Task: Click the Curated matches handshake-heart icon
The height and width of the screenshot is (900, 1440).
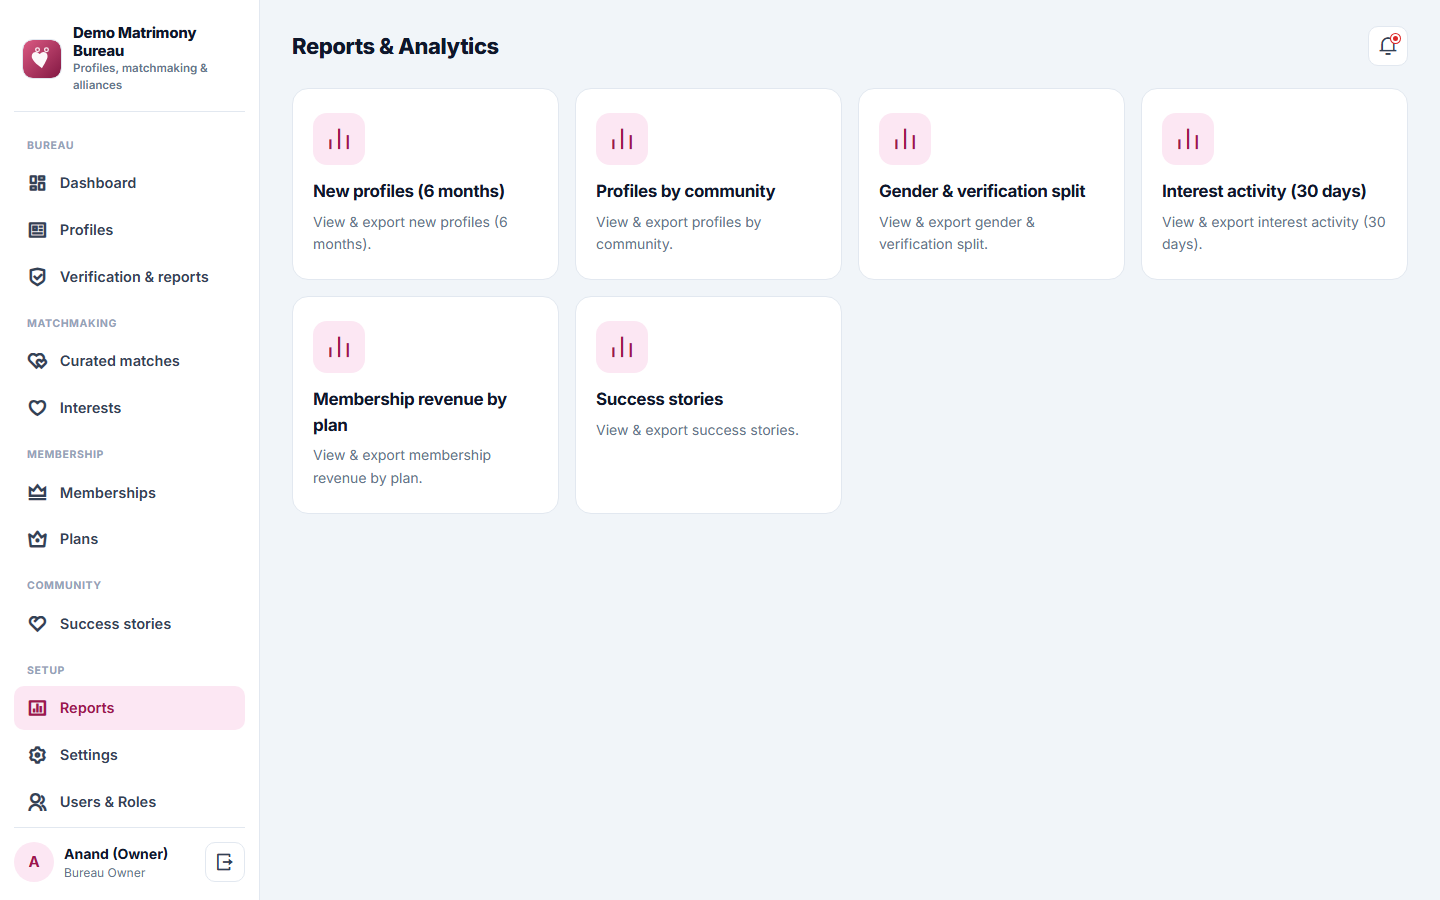Action: (x=38, y=361)
